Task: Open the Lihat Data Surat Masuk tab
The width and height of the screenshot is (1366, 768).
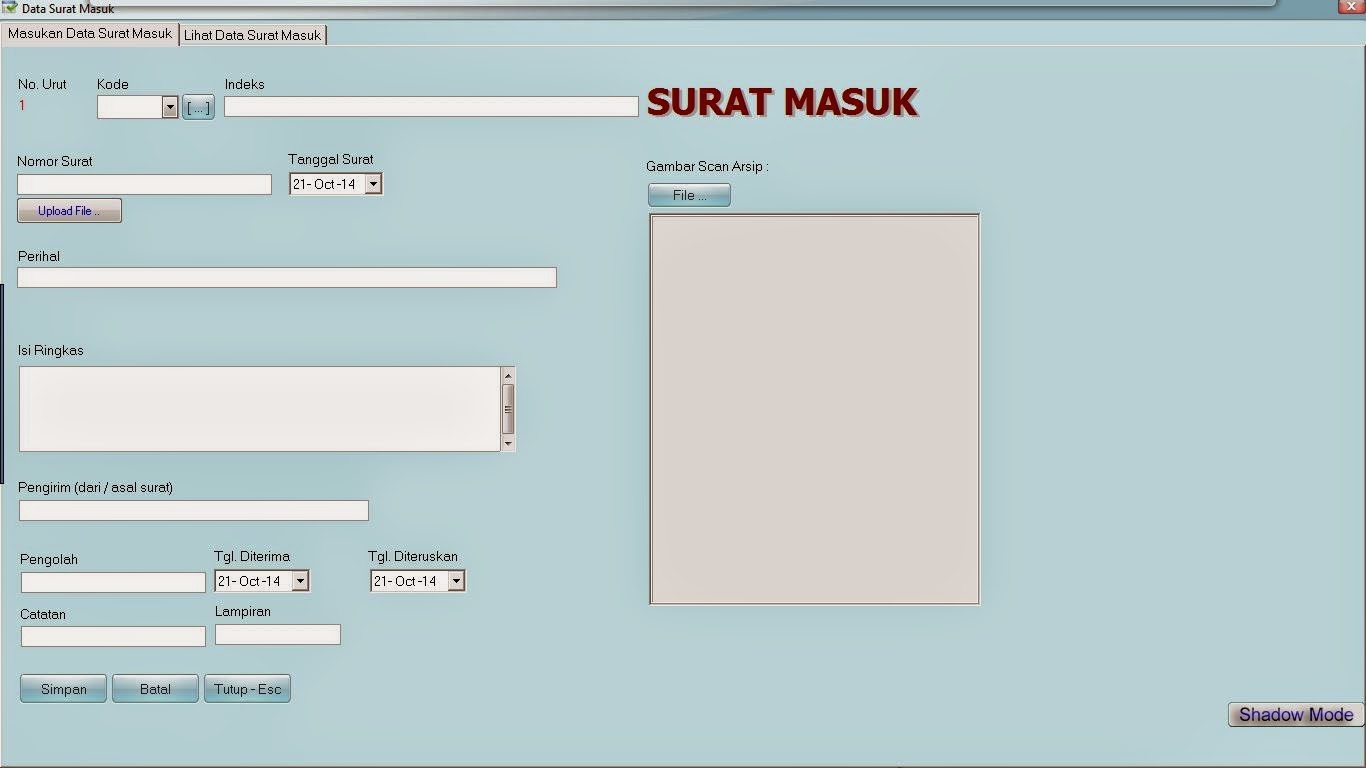Action: [253, 35]
